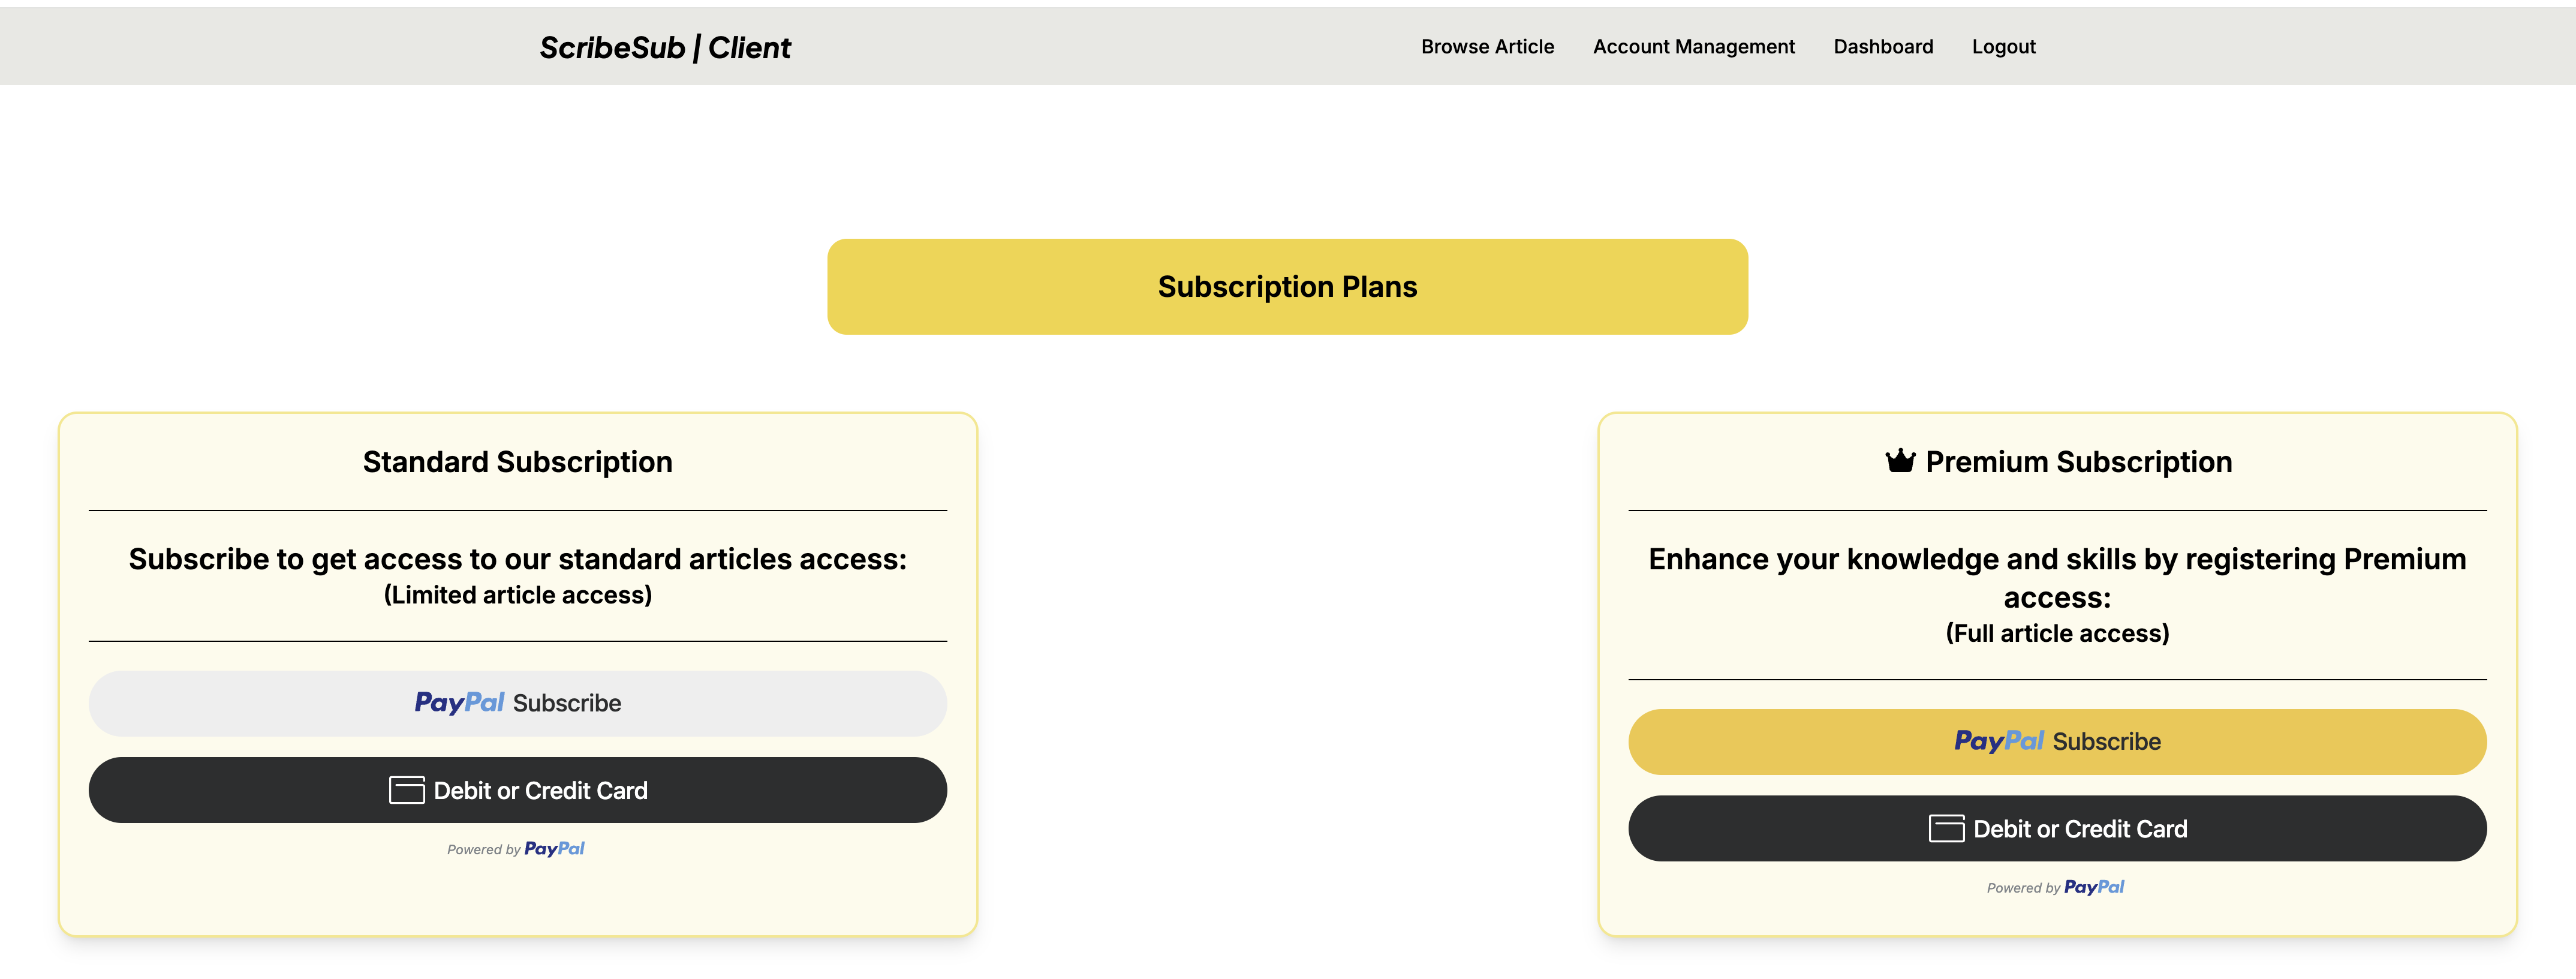Click the Subscription Plans yellow banner
The image size is (2576, 979).
(1287, 286)
